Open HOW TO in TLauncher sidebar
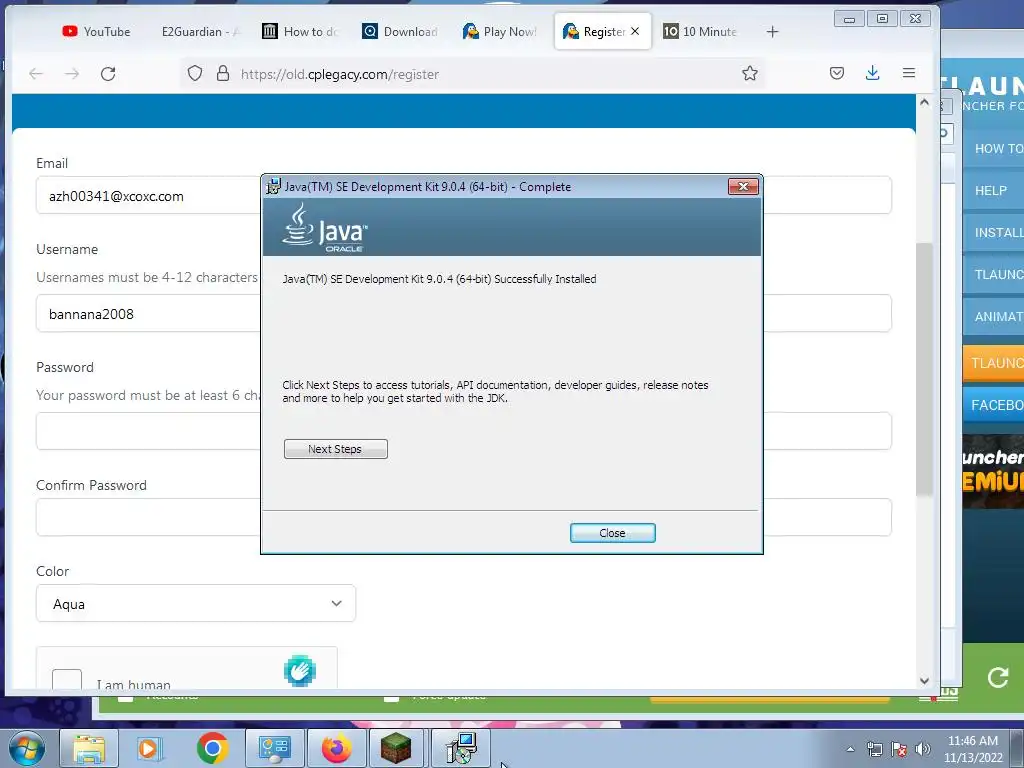The image size is (1024, 768). coord(994,148)
